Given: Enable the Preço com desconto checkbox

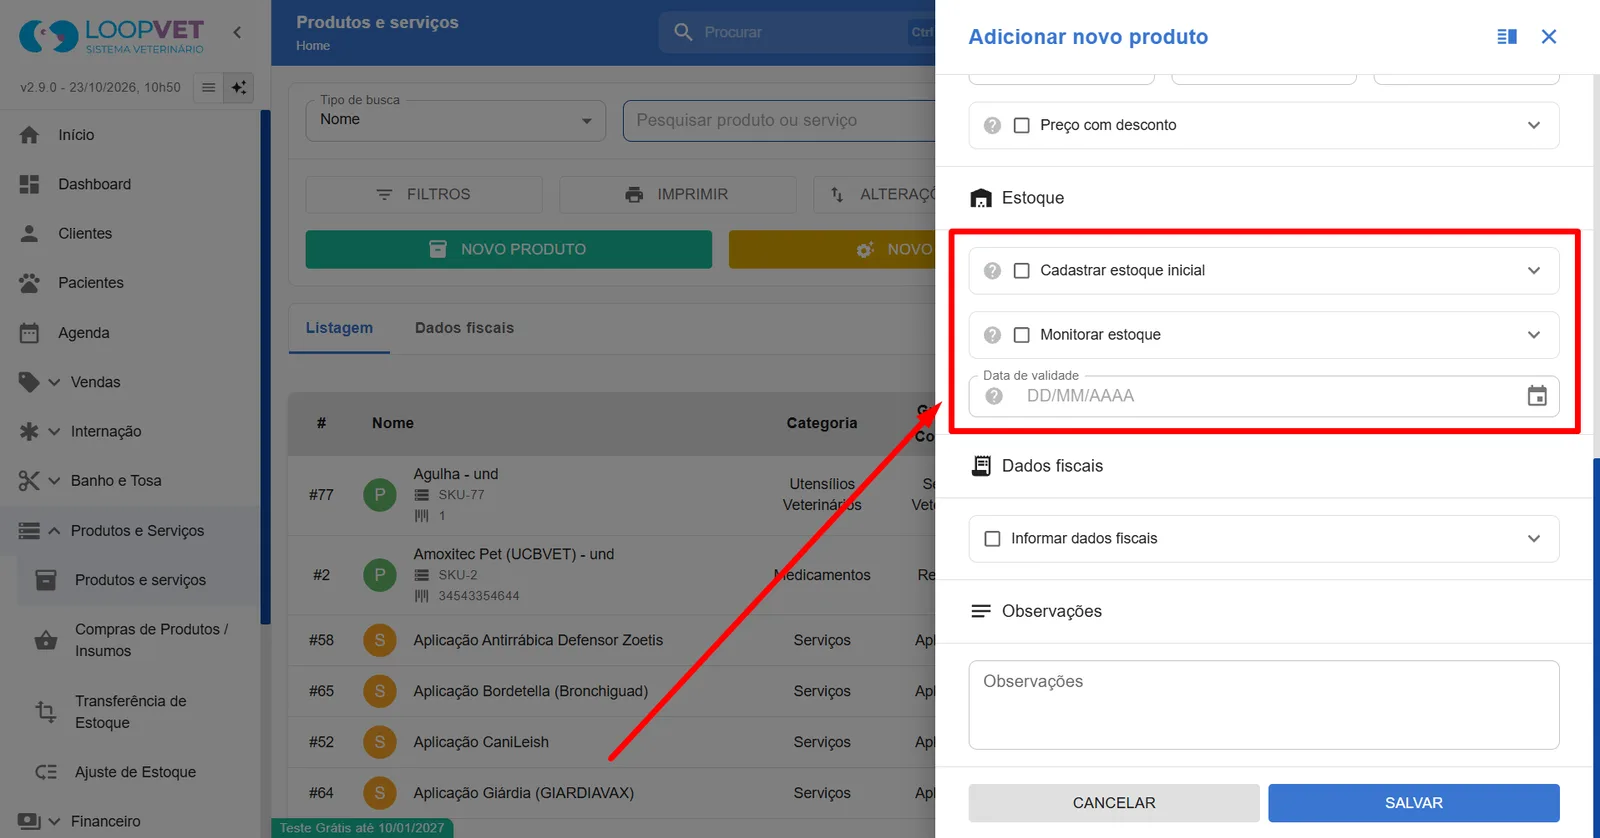Looking at the screenshot, I should tap(1021, 125).
